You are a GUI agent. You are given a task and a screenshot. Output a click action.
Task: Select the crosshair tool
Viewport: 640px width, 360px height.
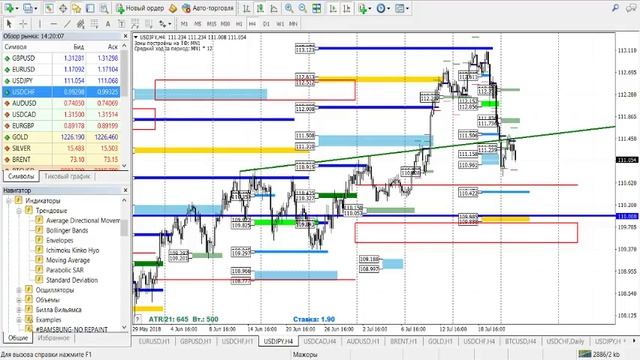pyautogui.click(x=23, y=24)
